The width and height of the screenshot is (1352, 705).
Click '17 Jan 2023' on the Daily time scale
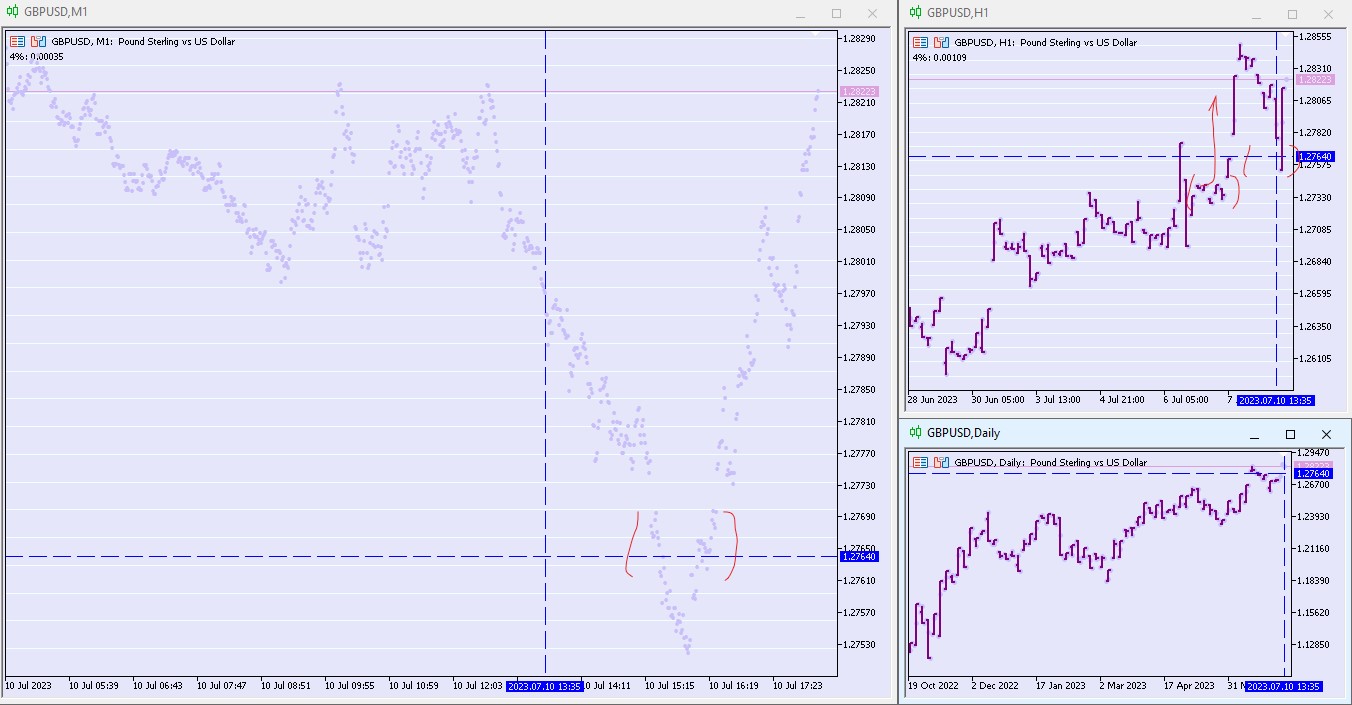pyautogui.click(x=1061, y=686)
